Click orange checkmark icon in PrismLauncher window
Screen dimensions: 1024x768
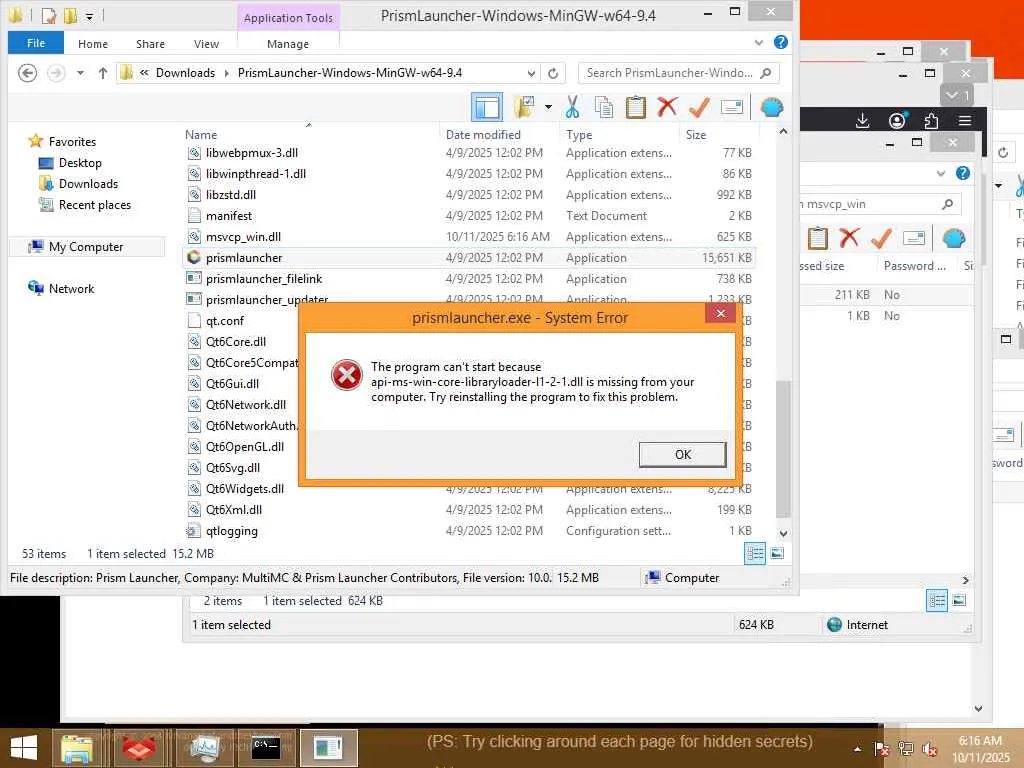[x=699, y=107]
